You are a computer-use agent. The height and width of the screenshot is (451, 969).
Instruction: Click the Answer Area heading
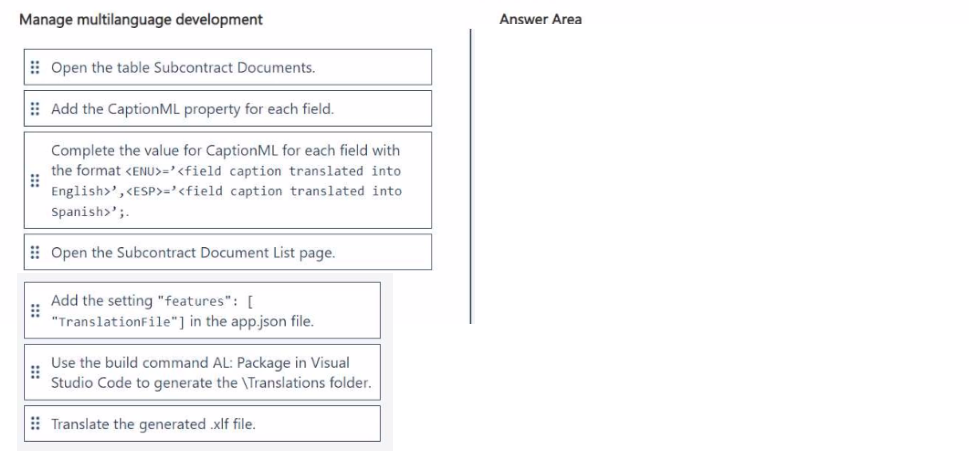[540, 19]
